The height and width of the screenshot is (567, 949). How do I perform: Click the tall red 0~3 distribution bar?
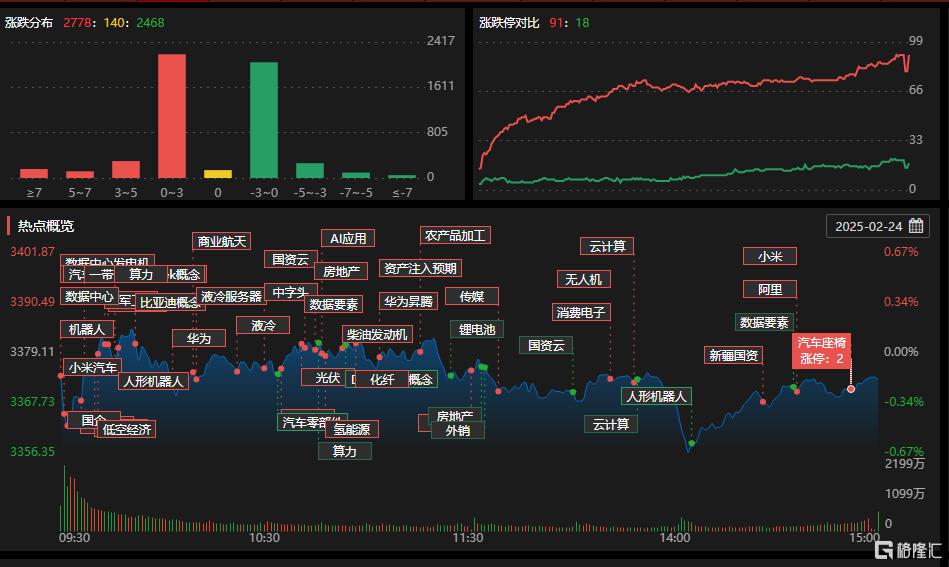point(172,116)
